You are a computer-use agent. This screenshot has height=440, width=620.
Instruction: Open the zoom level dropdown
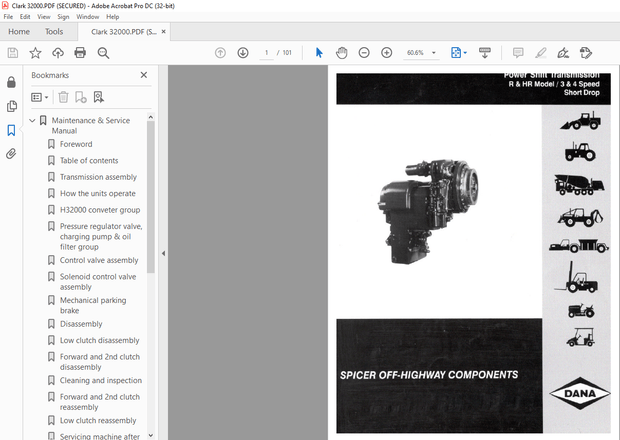click(x=434, y=53)
